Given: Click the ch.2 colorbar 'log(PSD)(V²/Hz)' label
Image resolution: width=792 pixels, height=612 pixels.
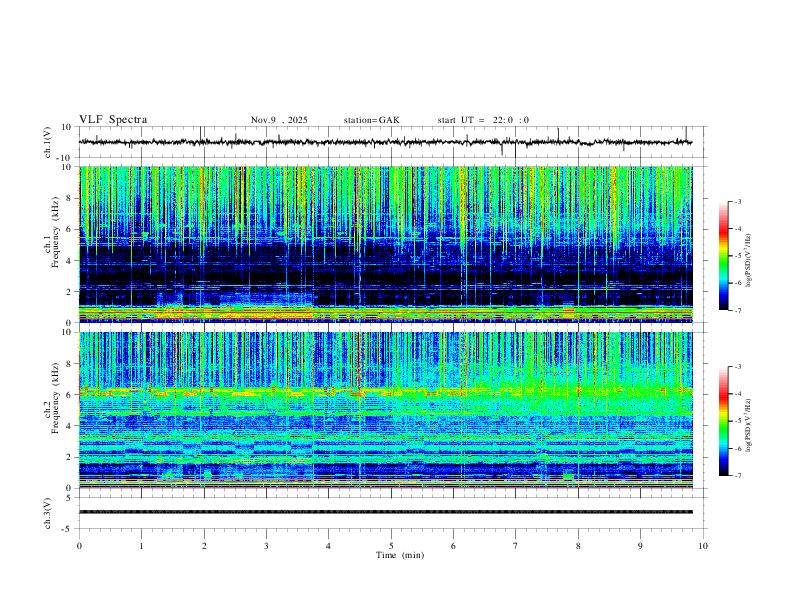Looking at the screenshot, I should pos(749,426).
